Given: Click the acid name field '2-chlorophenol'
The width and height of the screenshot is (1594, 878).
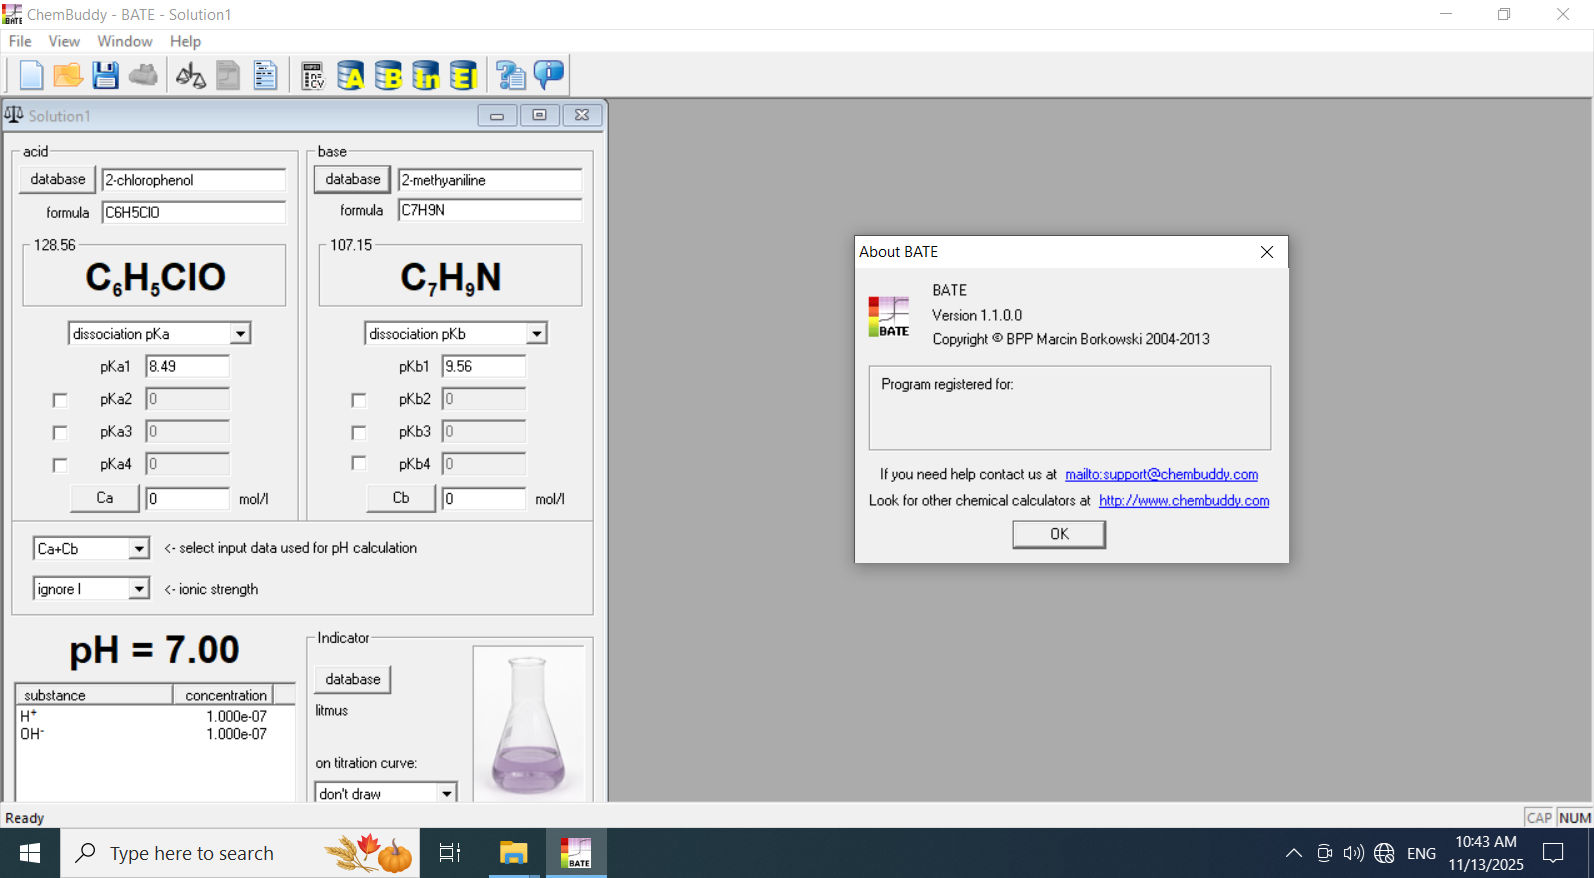Looking at the screenshot, I should [x=194, y=180].
